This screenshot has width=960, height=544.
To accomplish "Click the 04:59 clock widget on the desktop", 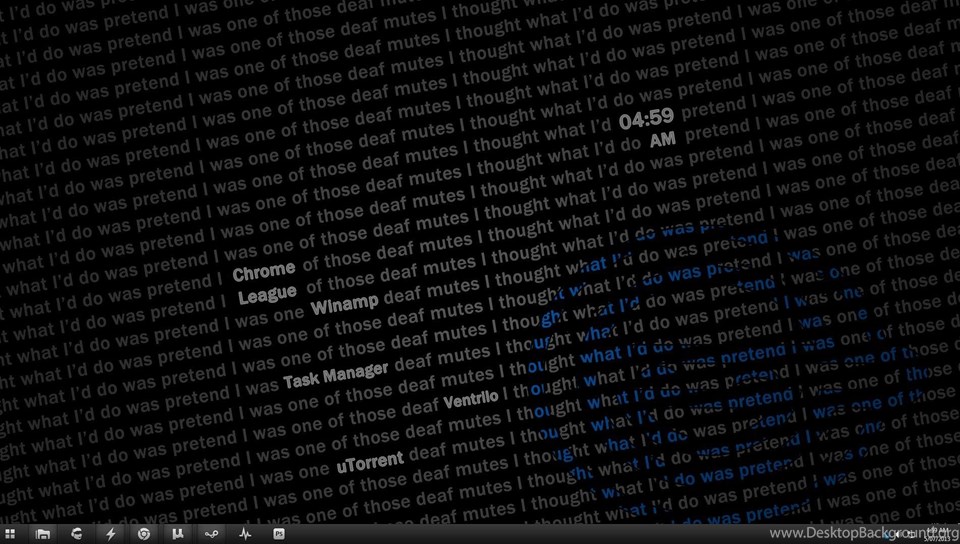I will [x=646, y=119].
